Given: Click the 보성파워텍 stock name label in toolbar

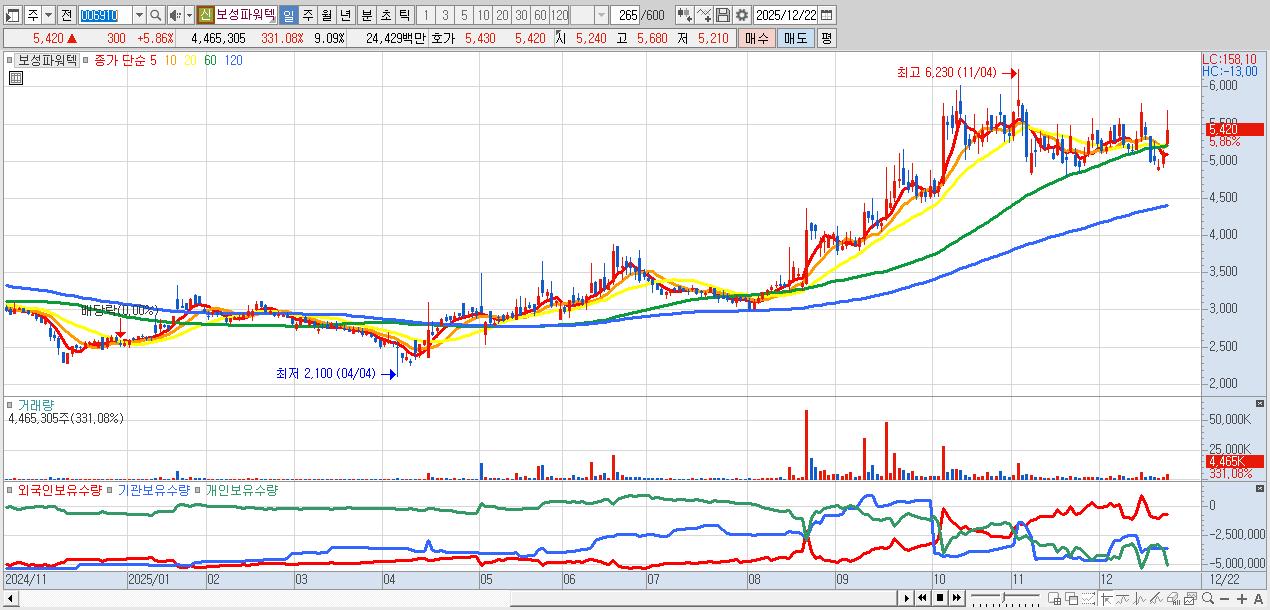Looking at the screenshot, I should [247, 15].
